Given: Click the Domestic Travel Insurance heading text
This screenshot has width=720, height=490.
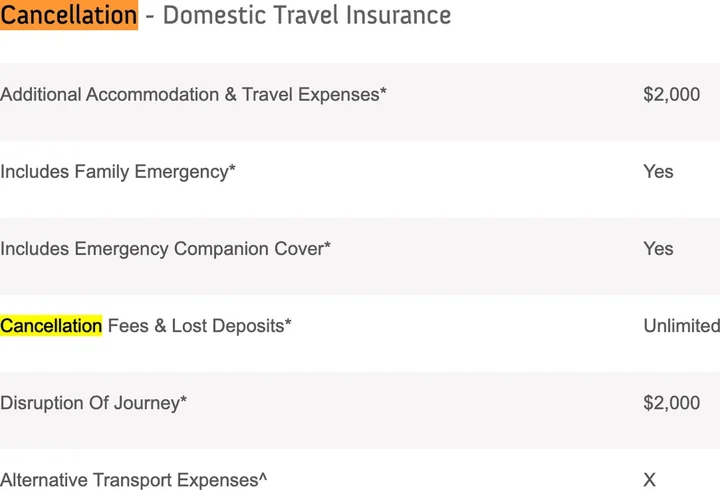Looking at the screenshot, I should (306, 15).
